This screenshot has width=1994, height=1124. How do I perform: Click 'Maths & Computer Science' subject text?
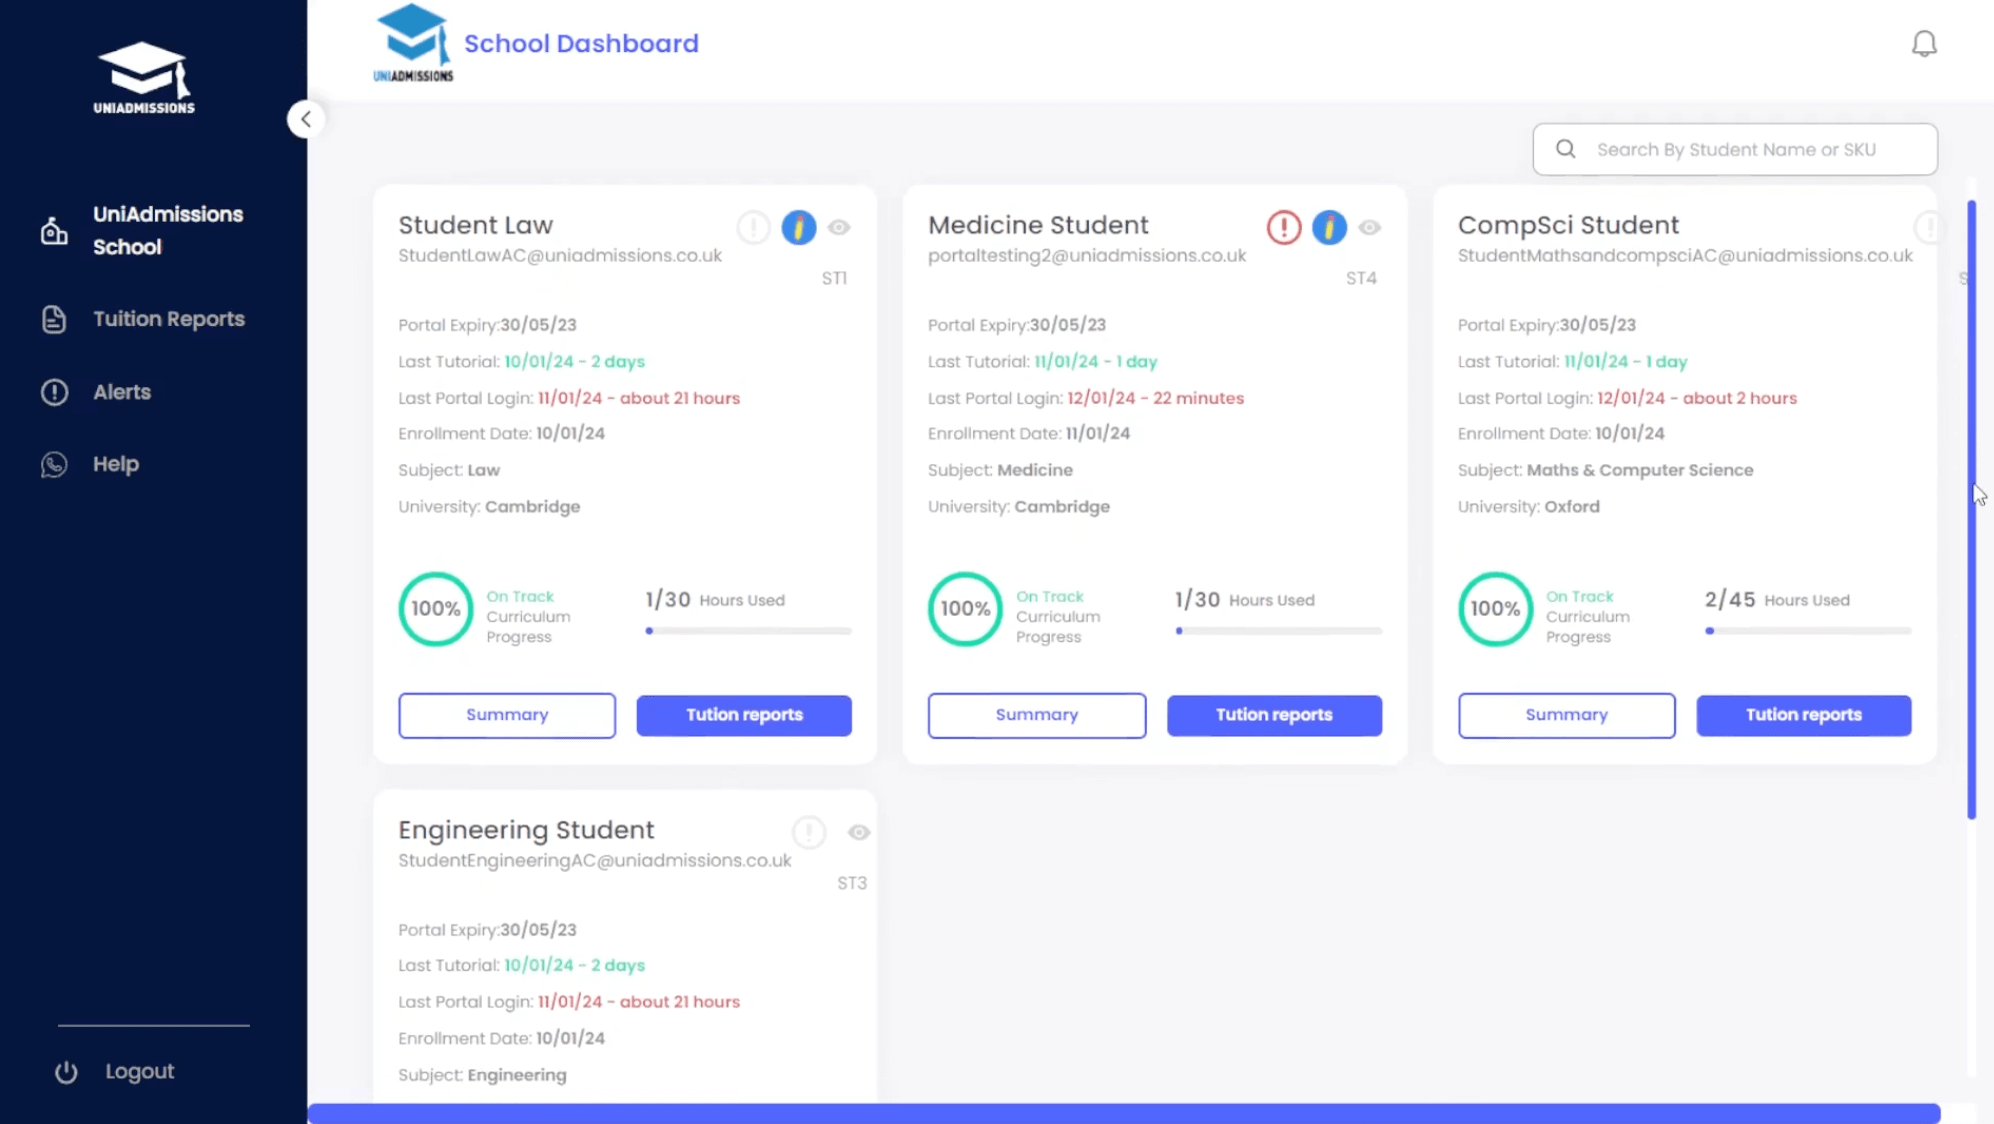[1640, 470]
